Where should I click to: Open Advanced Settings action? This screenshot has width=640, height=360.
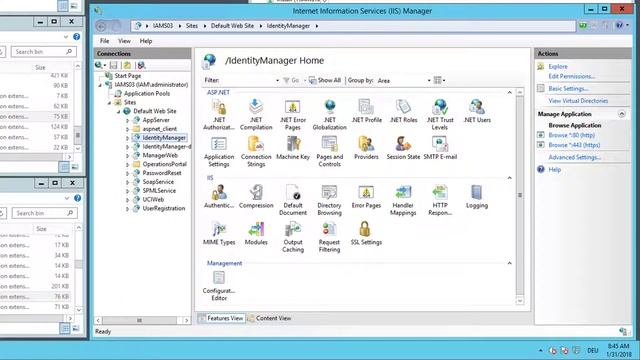(x=574, y=157)
